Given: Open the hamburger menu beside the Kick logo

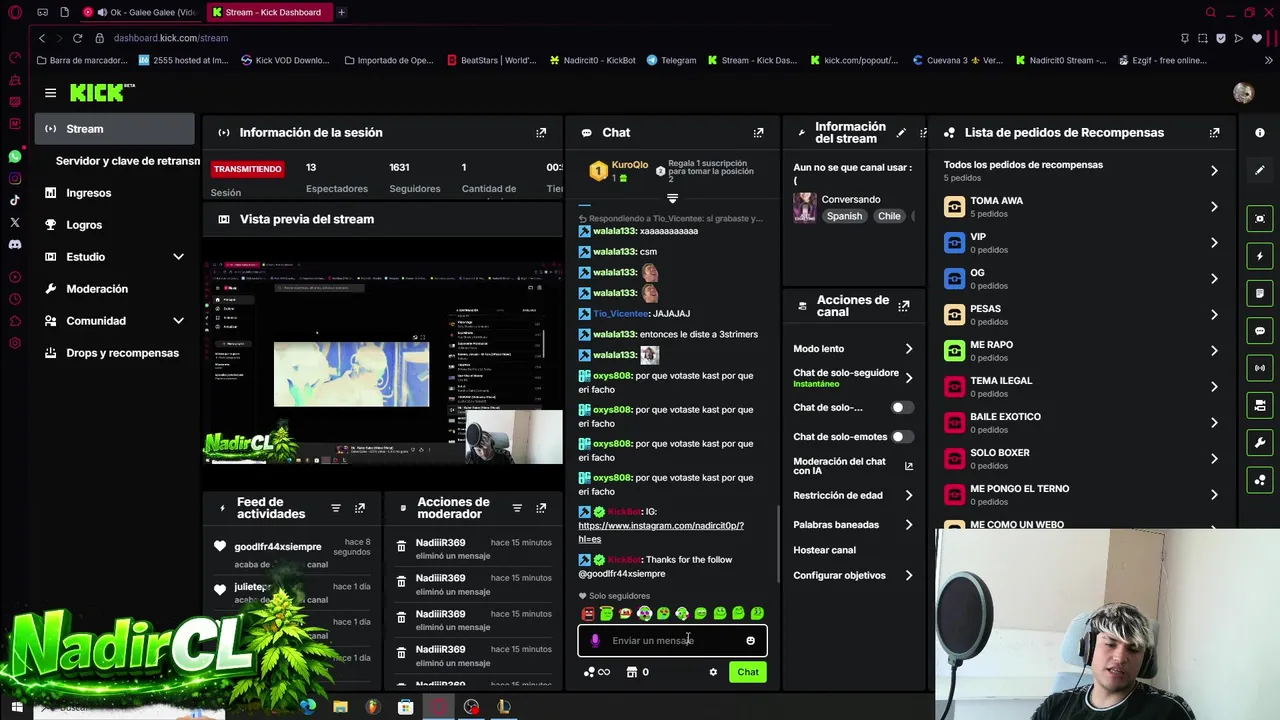Looking at the screenshot, I should 50,93.
